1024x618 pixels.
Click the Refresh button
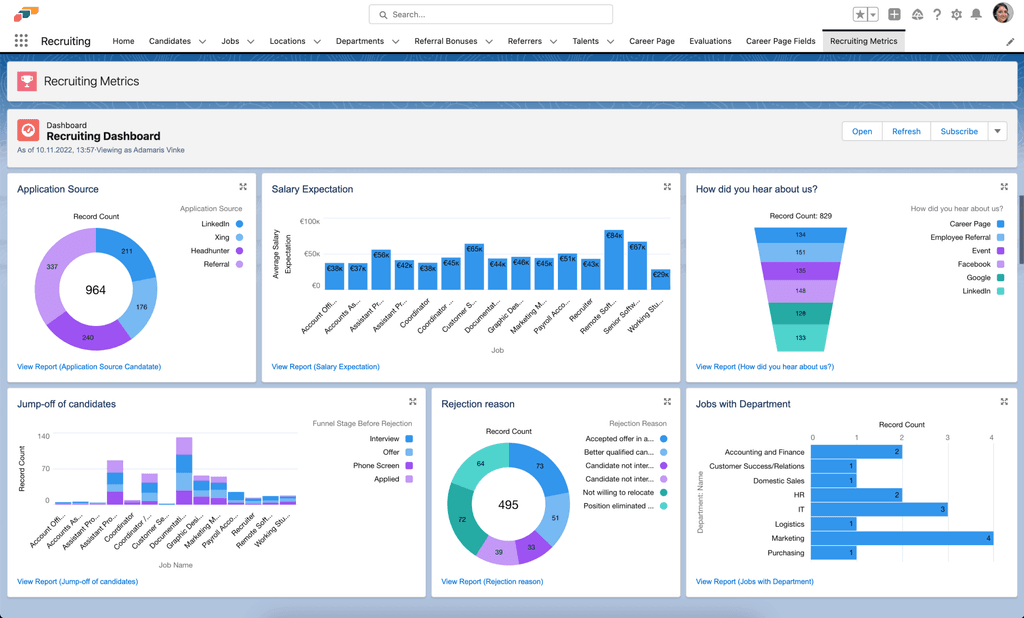906,131
